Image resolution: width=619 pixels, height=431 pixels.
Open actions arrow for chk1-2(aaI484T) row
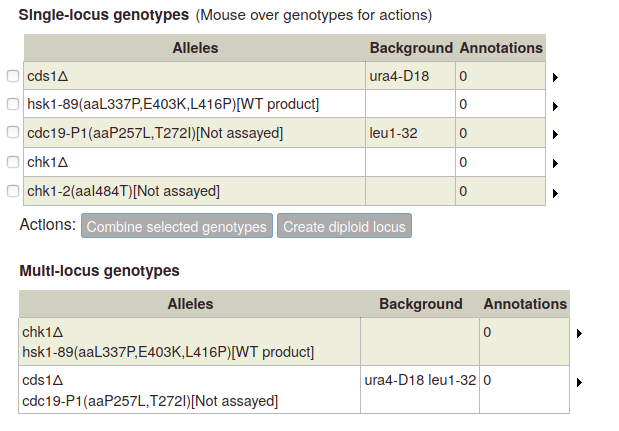click(555, 193)
